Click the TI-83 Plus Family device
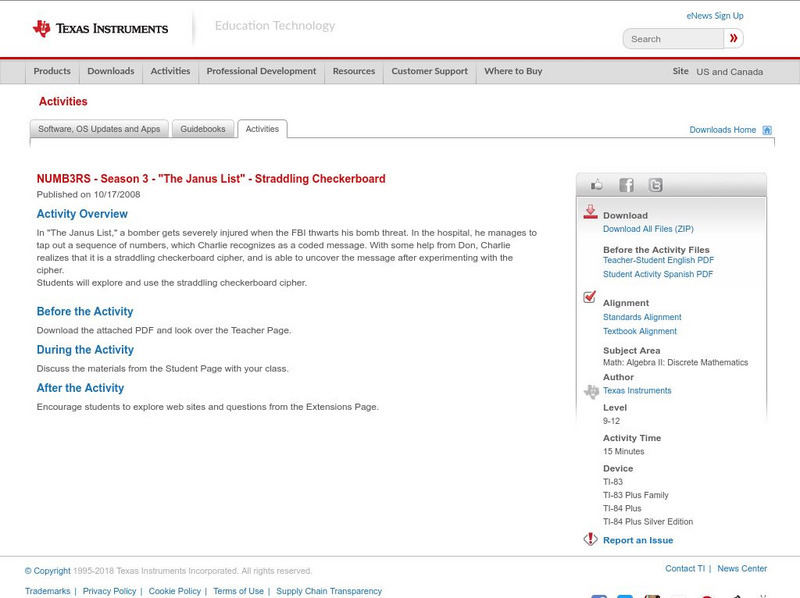 tap(636, 495)
